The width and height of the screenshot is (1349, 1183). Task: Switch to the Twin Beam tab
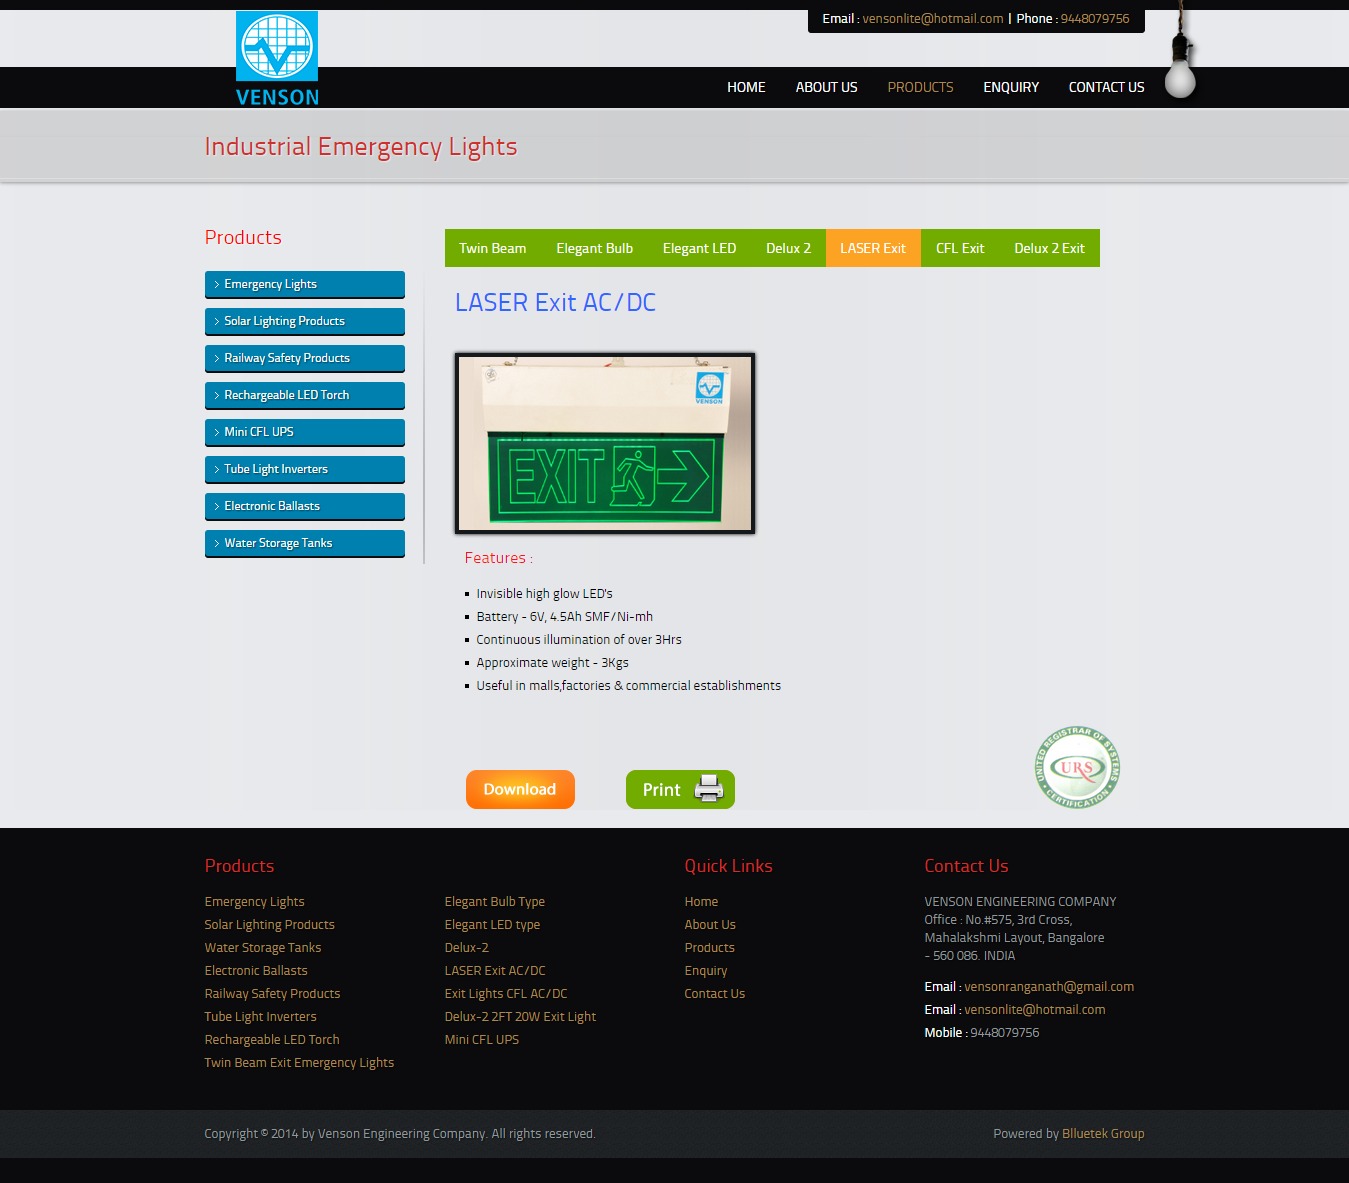click(x=492, y=248)
